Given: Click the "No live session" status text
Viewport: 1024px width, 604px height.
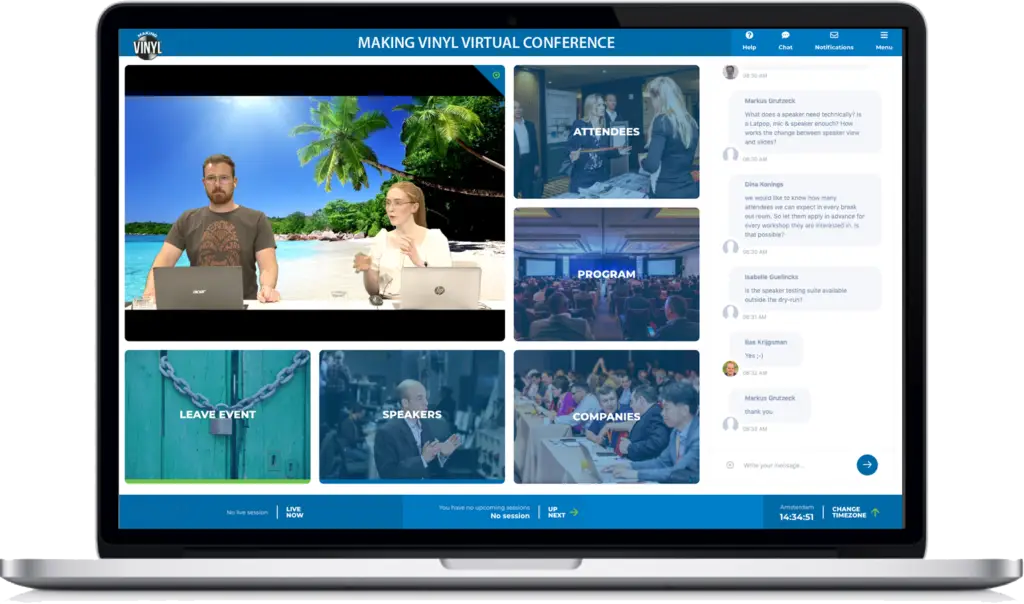Looking at the screenshot, I should pyautogui.click(x=247, y=513).
